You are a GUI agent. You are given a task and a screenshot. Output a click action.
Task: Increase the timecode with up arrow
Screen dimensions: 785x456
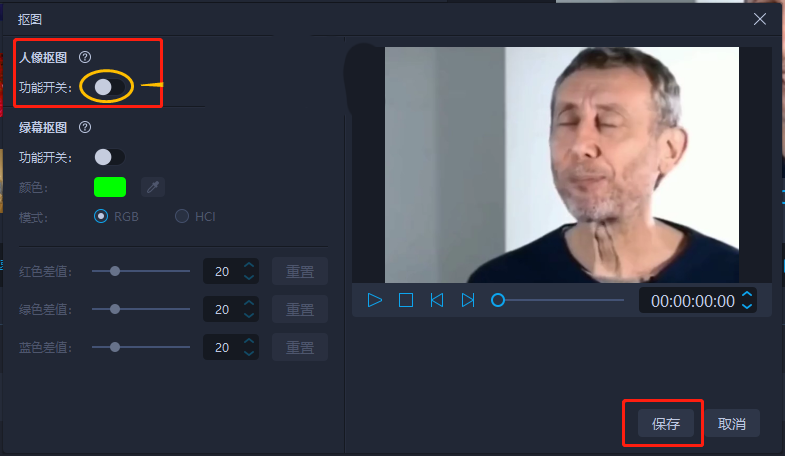click(x=747, y=294)
